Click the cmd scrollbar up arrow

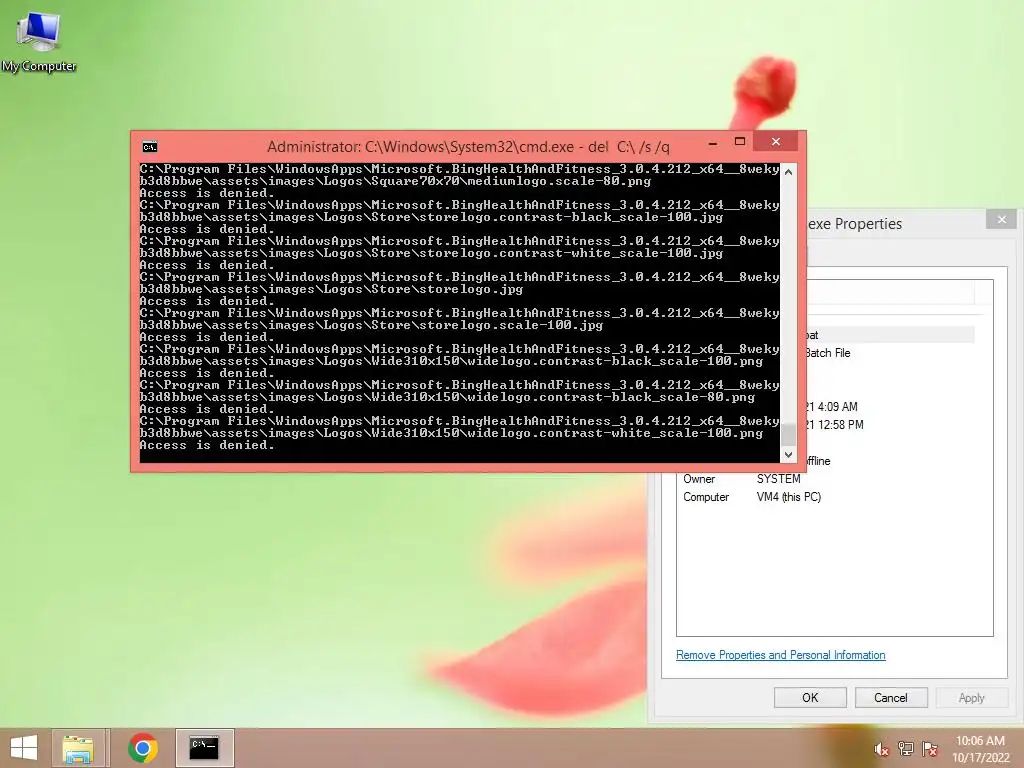point(788,172)
